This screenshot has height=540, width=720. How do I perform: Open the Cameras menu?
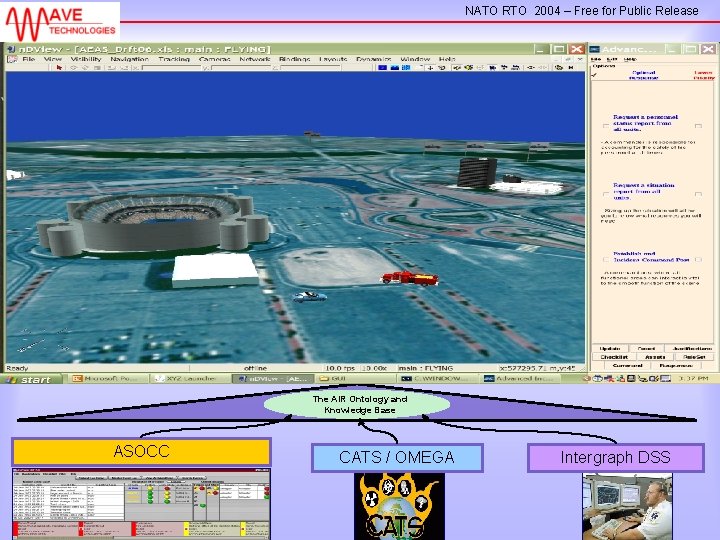coord(214,59)
